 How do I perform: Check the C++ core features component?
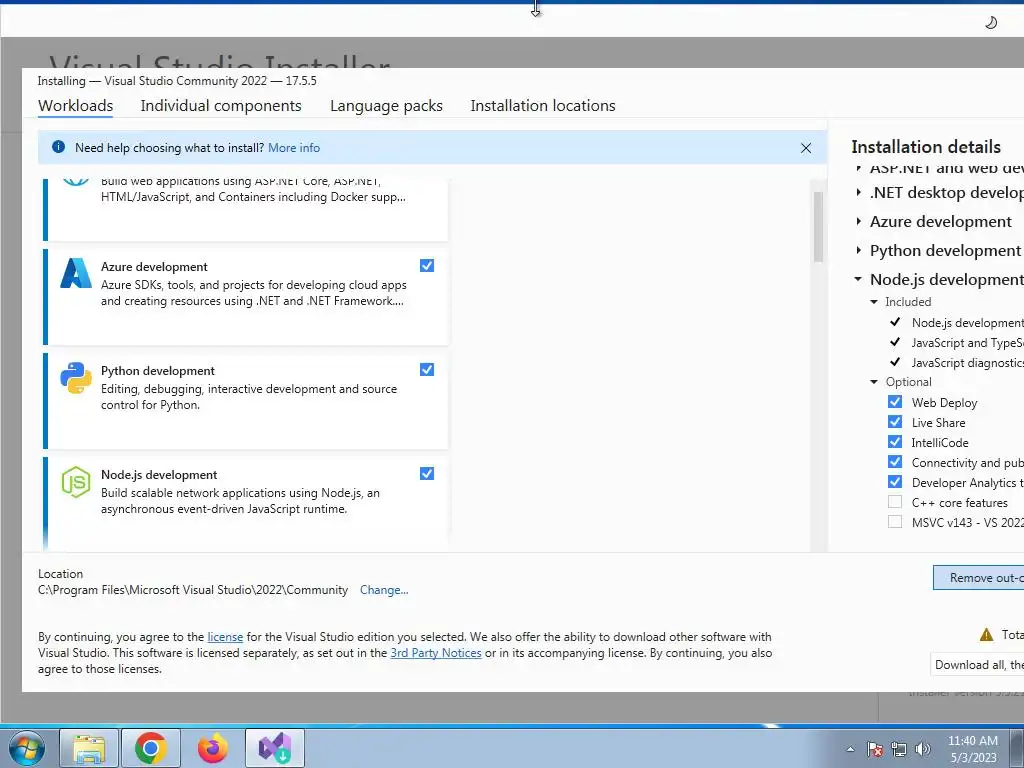895,502
